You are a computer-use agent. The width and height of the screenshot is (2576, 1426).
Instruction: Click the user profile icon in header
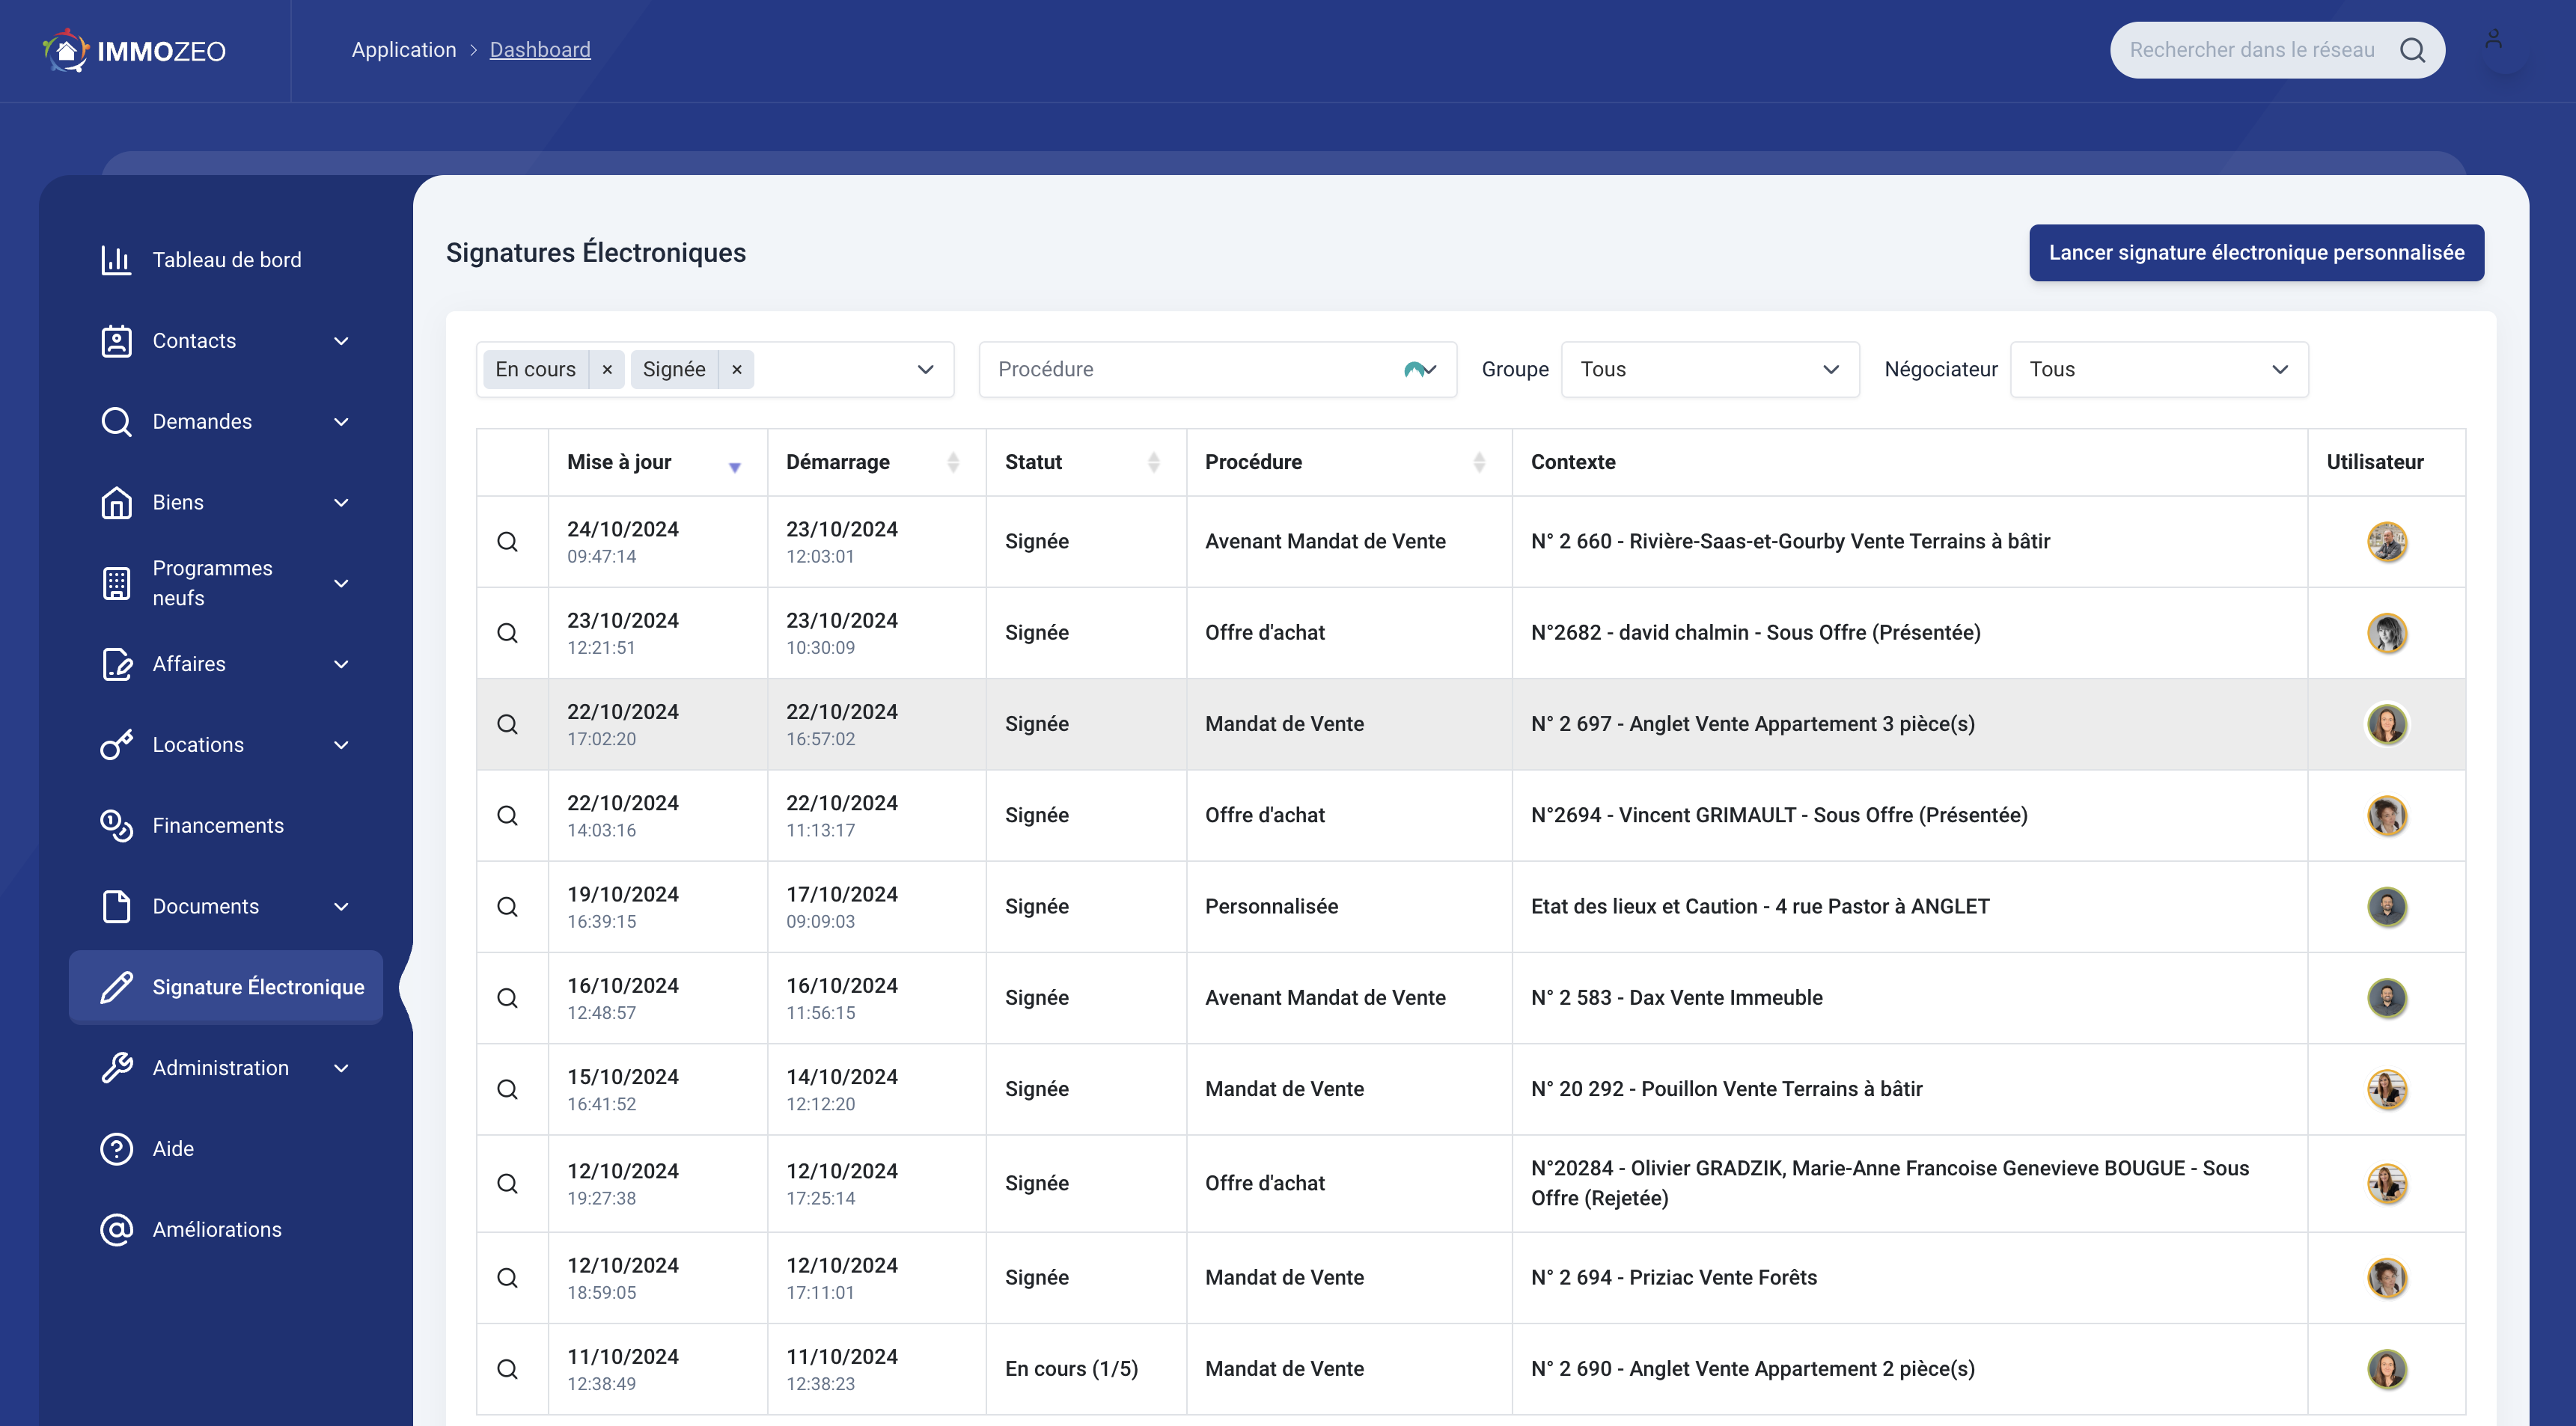[x=2493, y=40]
